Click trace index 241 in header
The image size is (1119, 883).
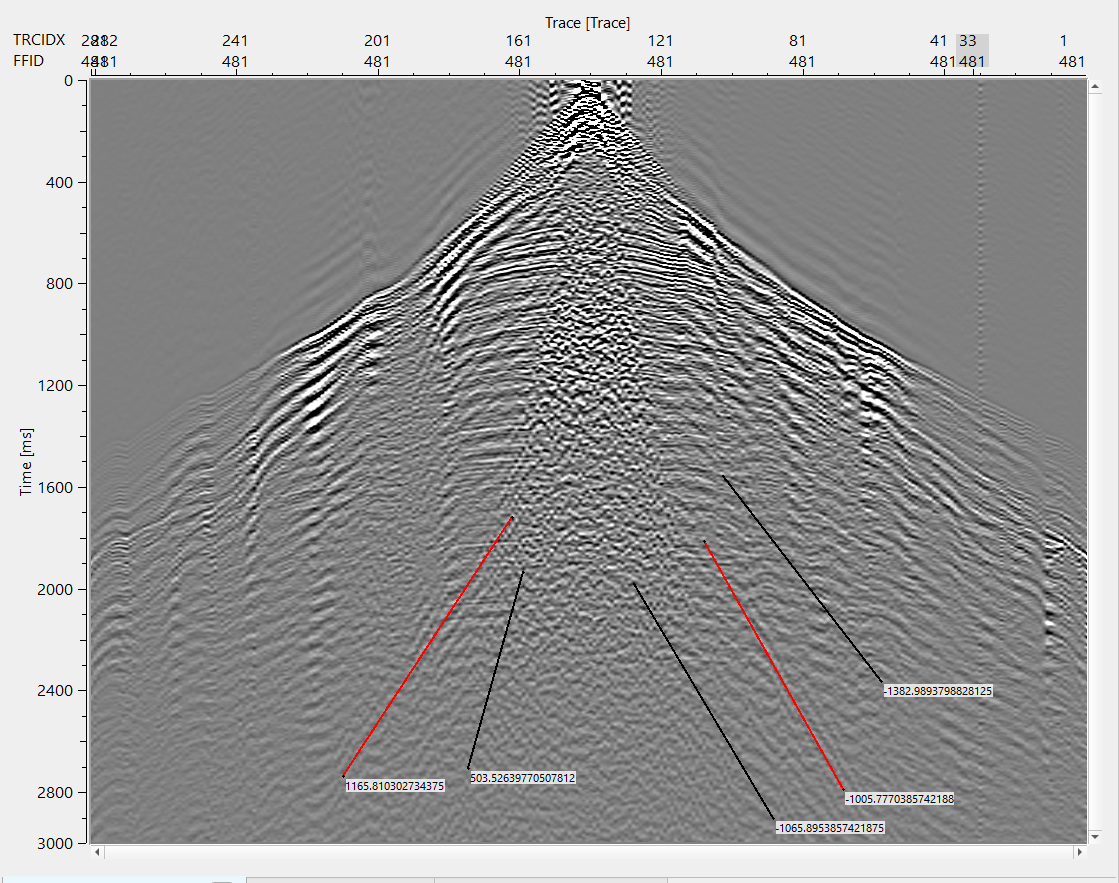[x=235, y=41]
